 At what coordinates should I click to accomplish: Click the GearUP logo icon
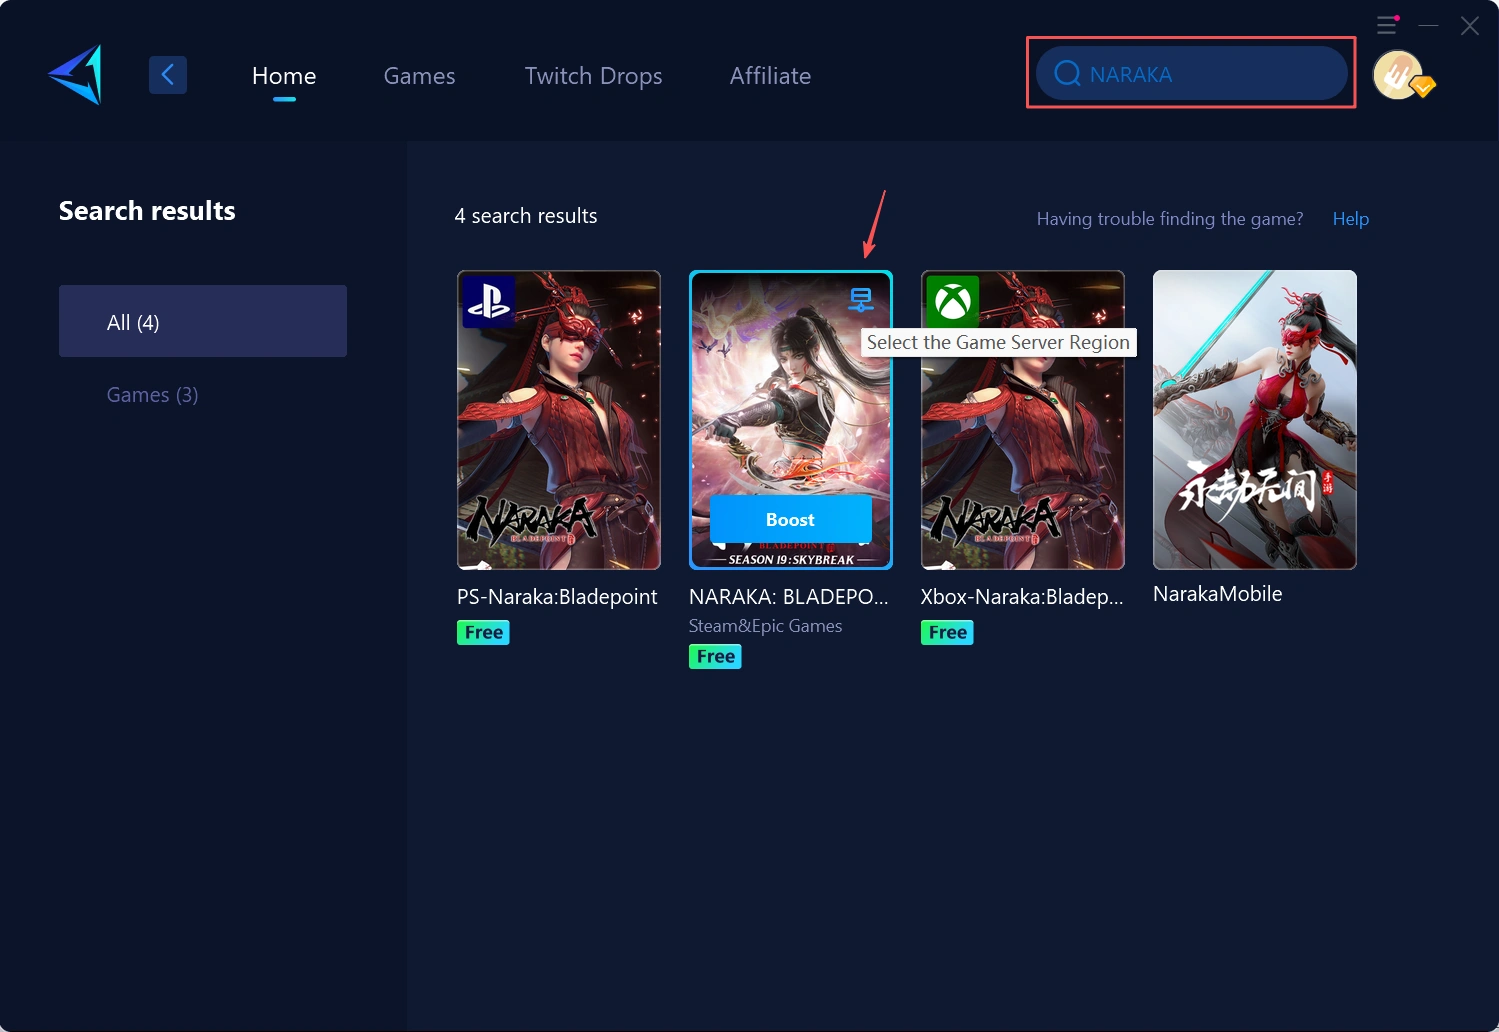point(74,74)
